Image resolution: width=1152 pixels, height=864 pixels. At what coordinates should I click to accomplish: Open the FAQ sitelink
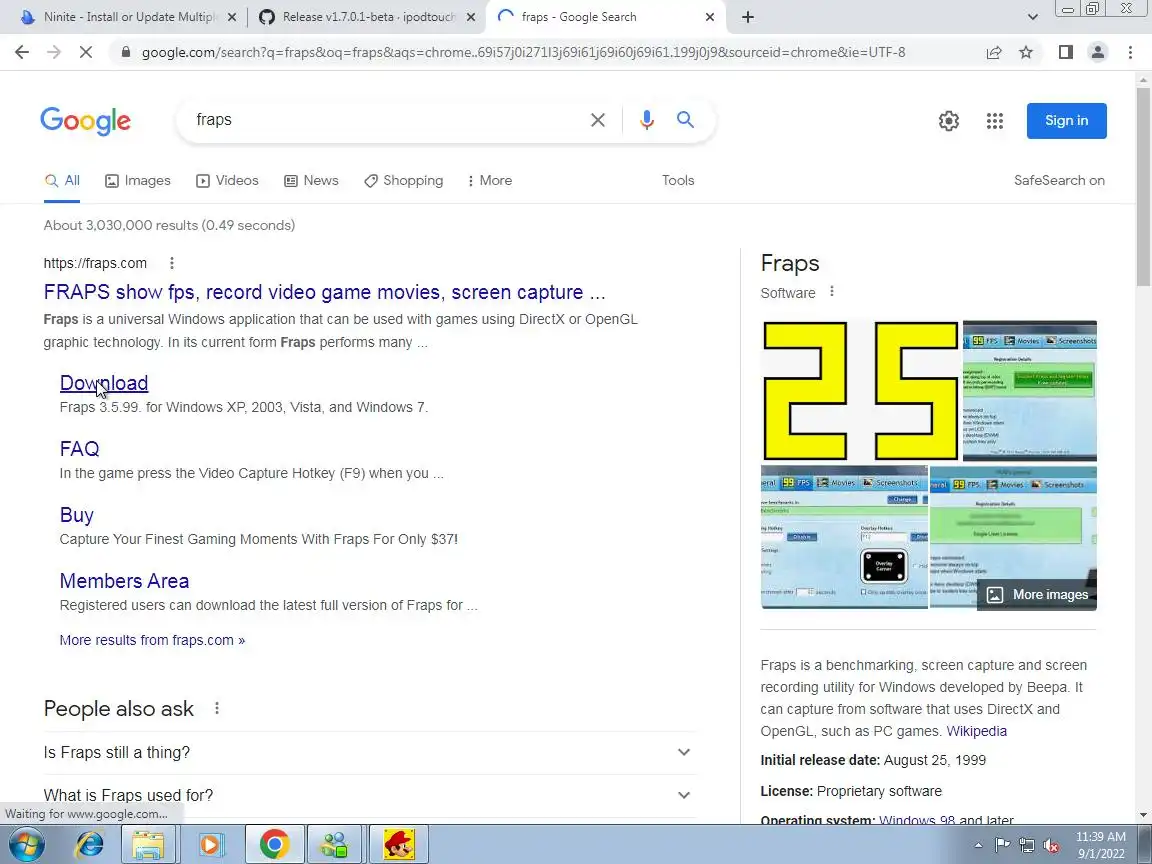[79, 449]
